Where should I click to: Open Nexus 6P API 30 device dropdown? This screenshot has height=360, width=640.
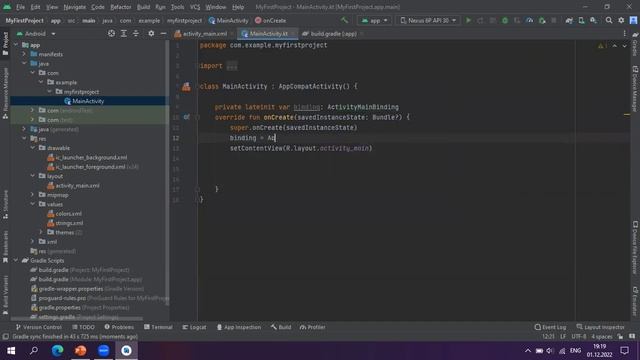(427, 20)
